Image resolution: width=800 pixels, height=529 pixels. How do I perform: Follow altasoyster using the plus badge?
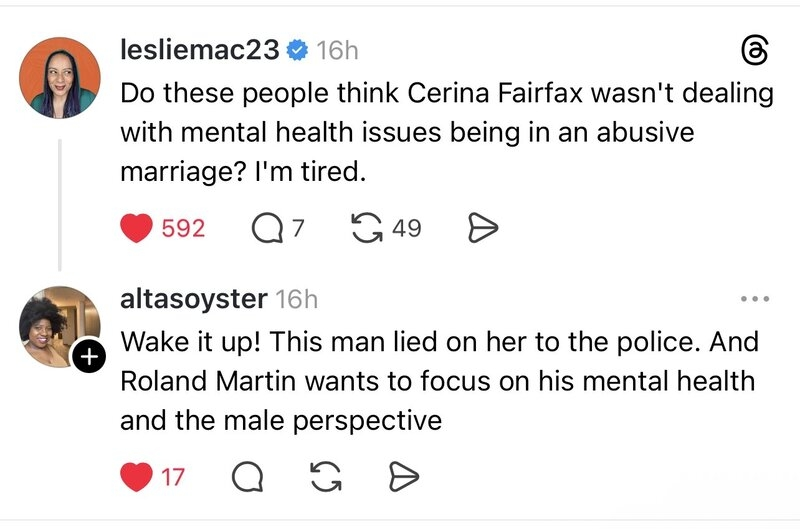(88, 356)
